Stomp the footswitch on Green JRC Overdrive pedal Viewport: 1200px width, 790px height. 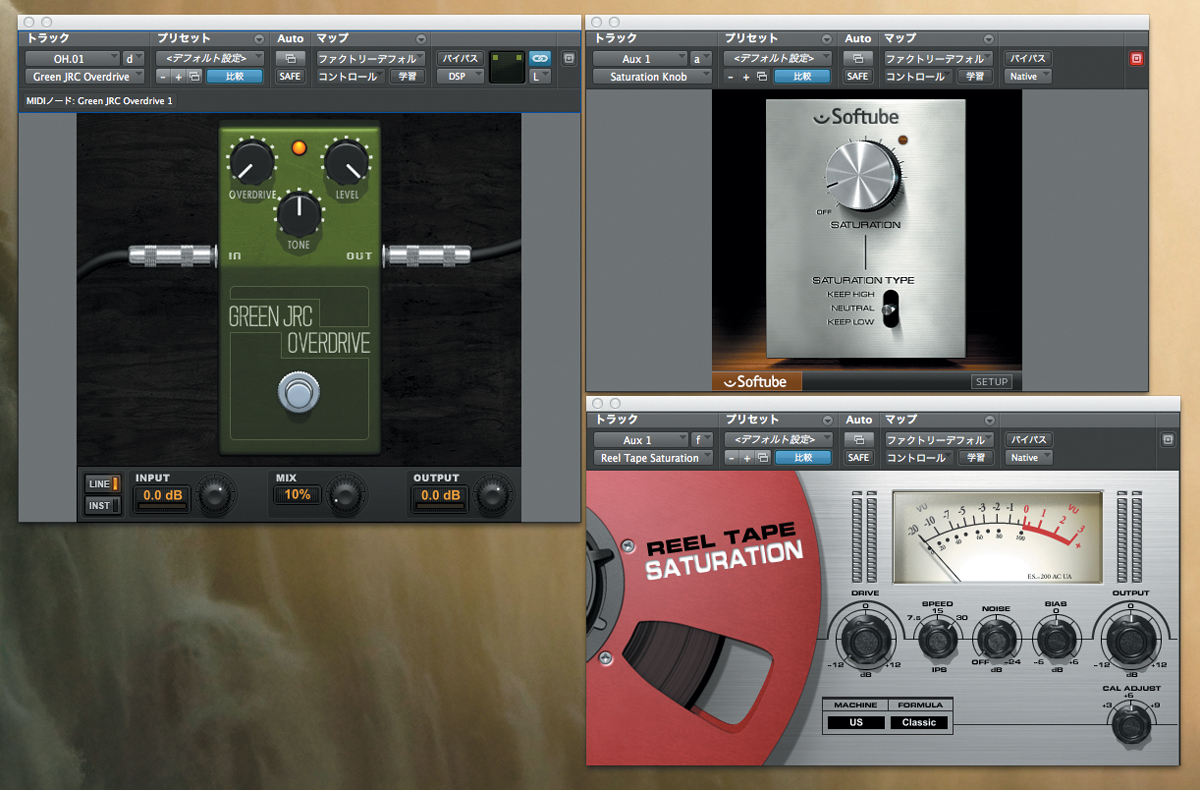click(296, 392)
